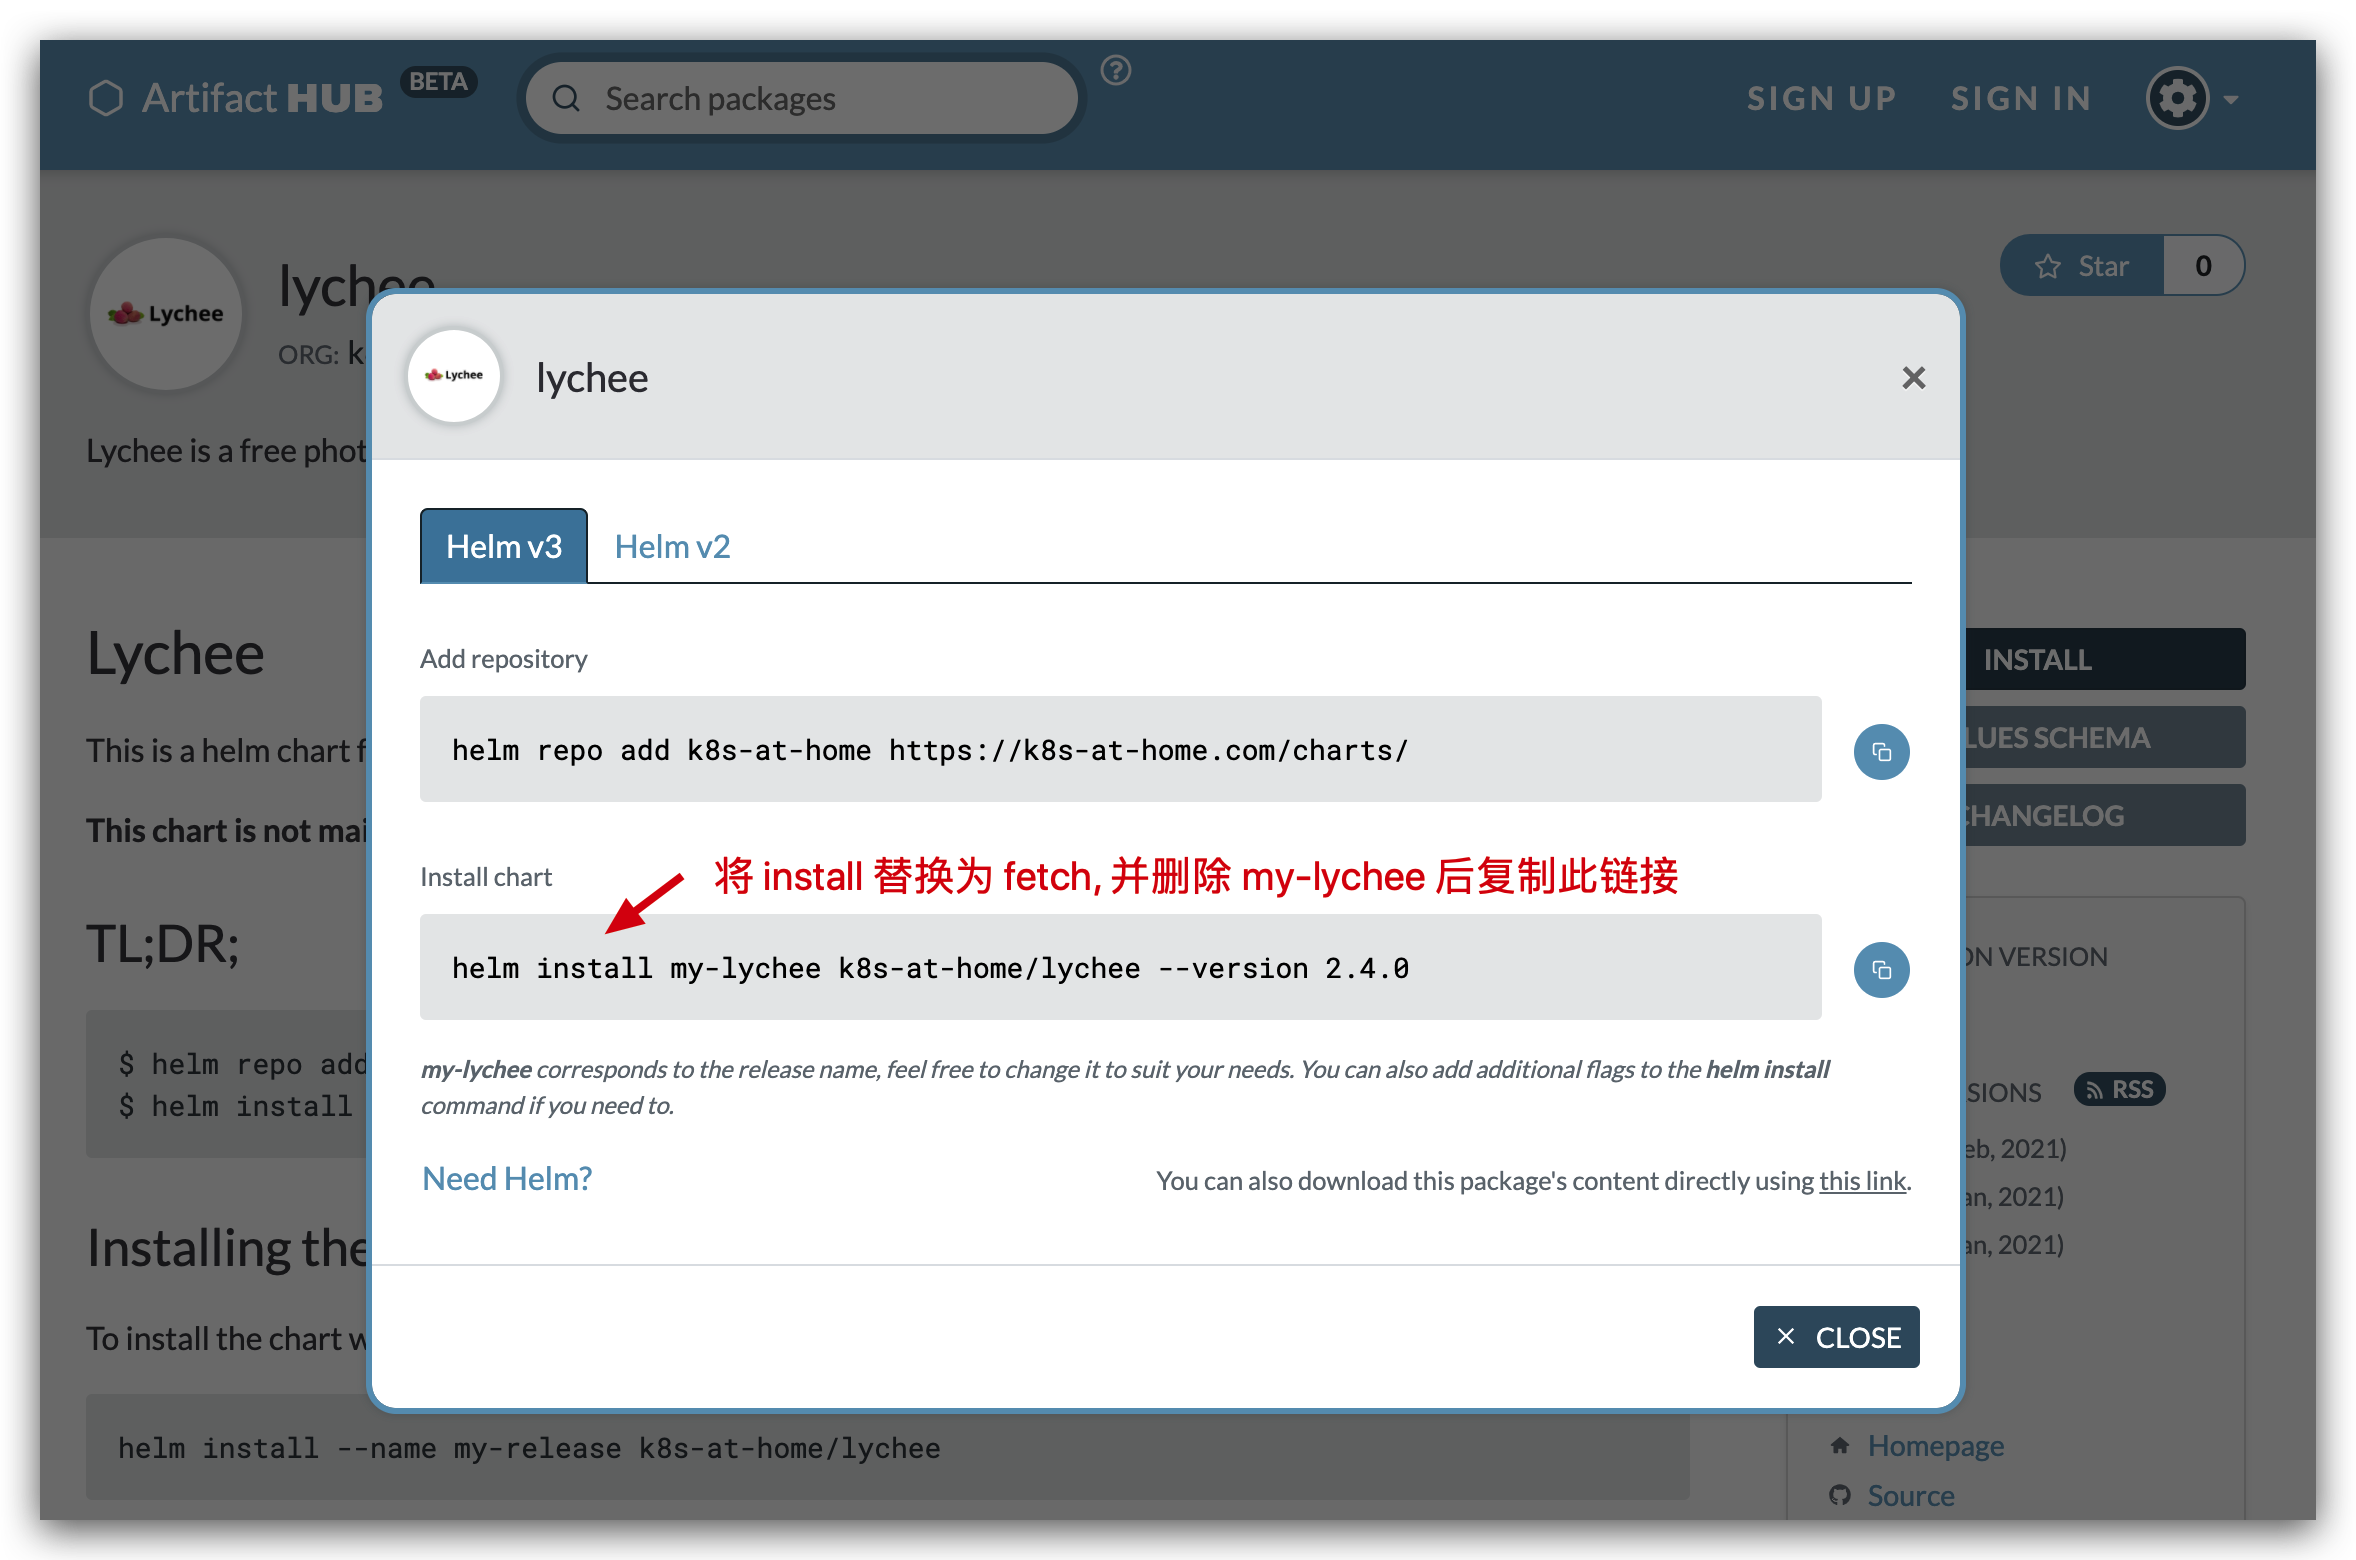Click the TL;DR; heading
The width and height of the screenshot is (2356, 1560).
(x=163, y=944)
